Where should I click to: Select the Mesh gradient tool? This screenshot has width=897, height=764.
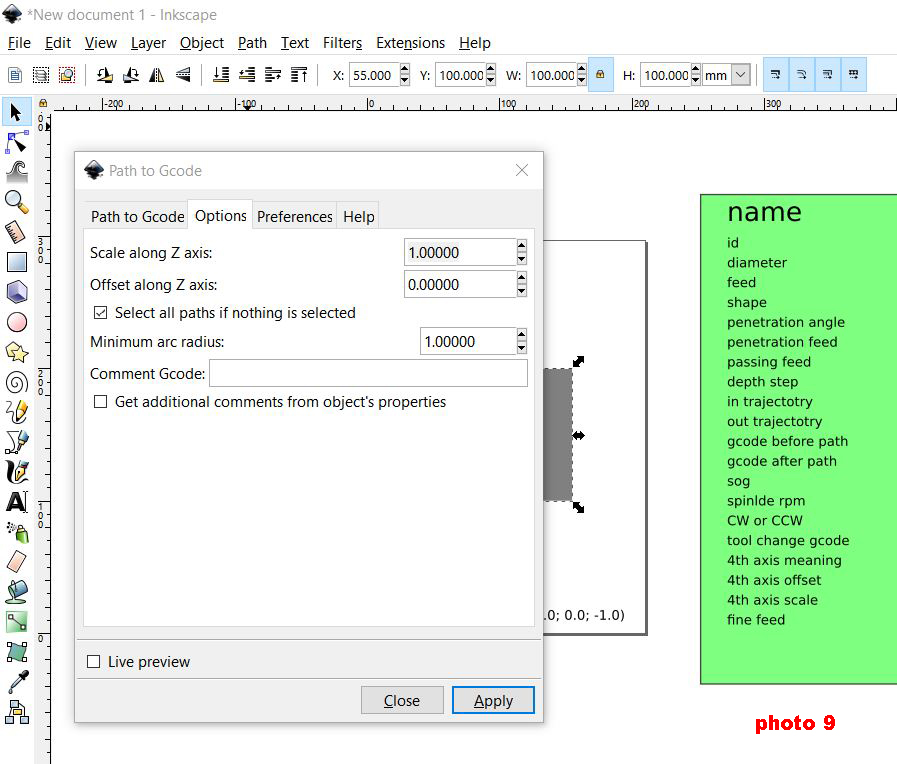[16, 652]
